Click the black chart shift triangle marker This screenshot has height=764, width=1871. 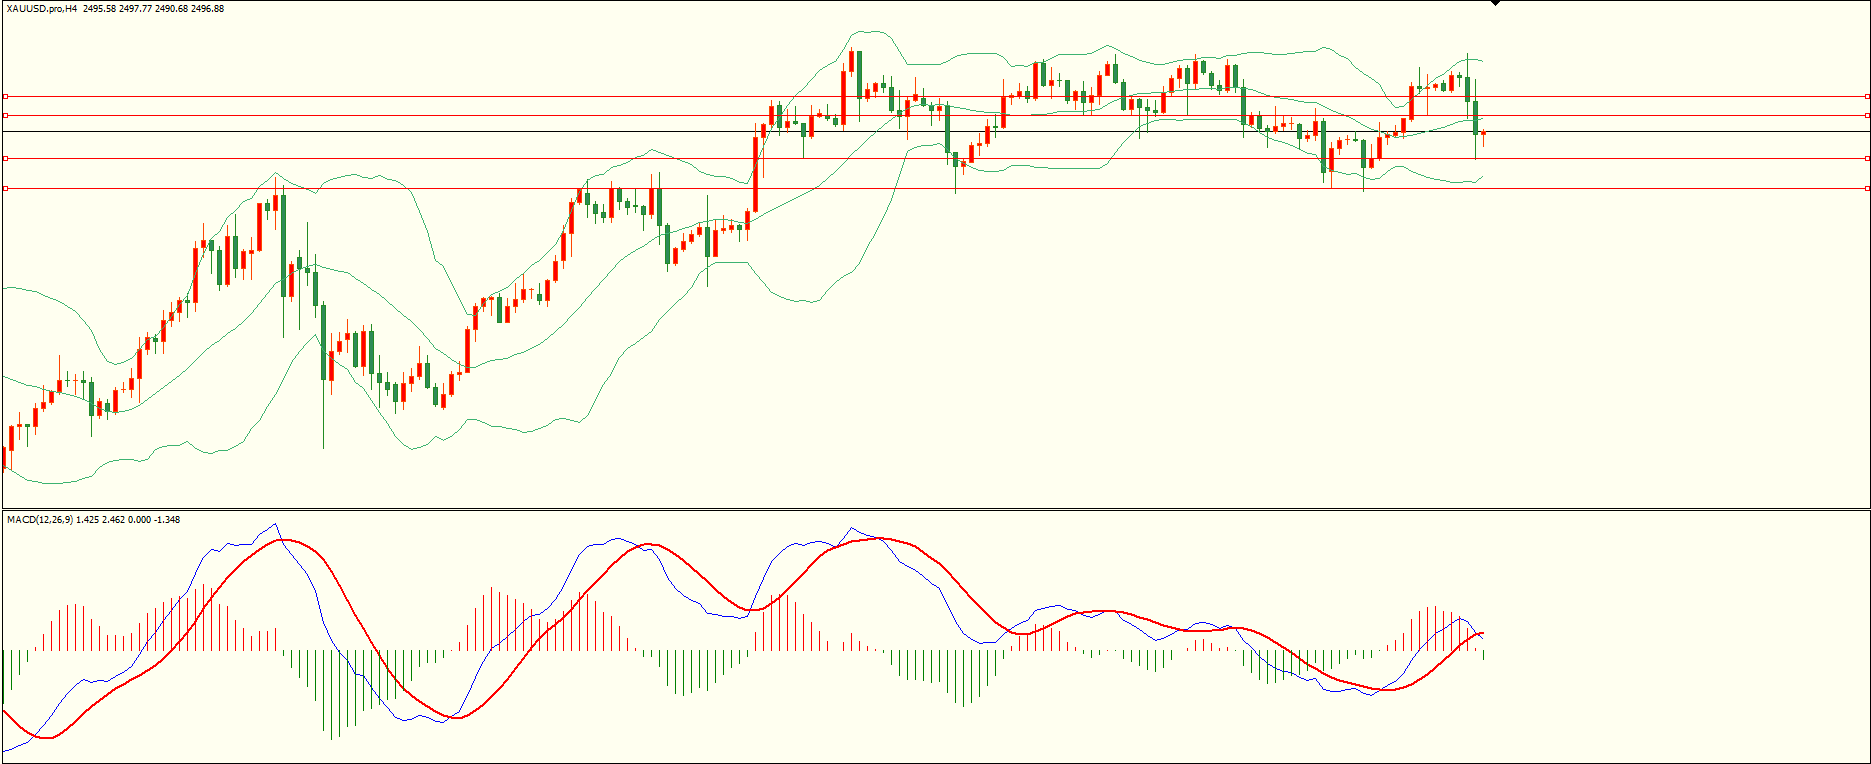(1495, 3)
